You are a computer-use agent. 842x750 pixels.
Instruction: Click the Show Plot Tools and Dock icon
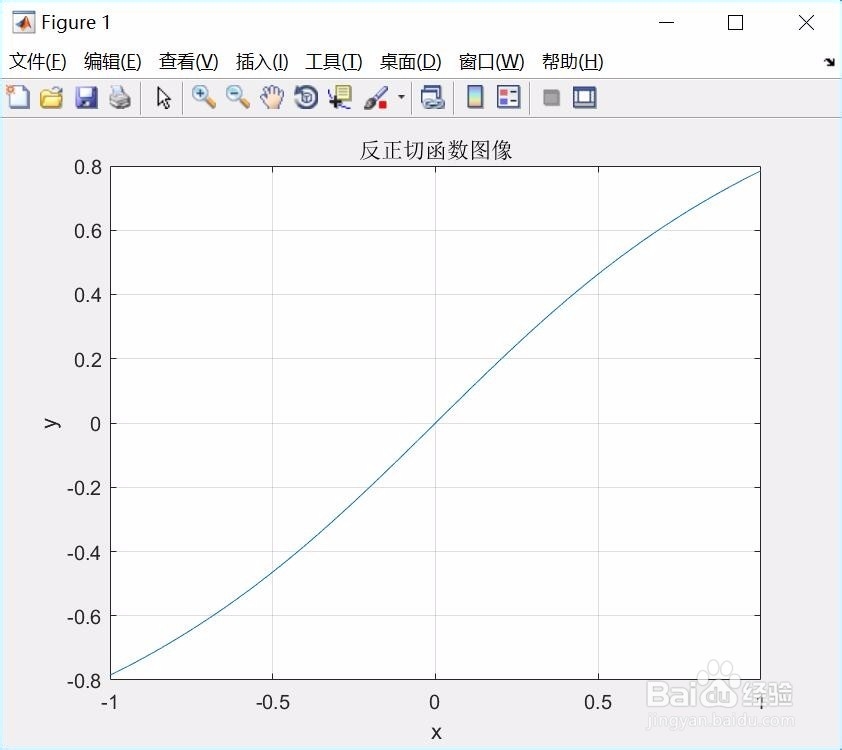[x=584, y=98]
